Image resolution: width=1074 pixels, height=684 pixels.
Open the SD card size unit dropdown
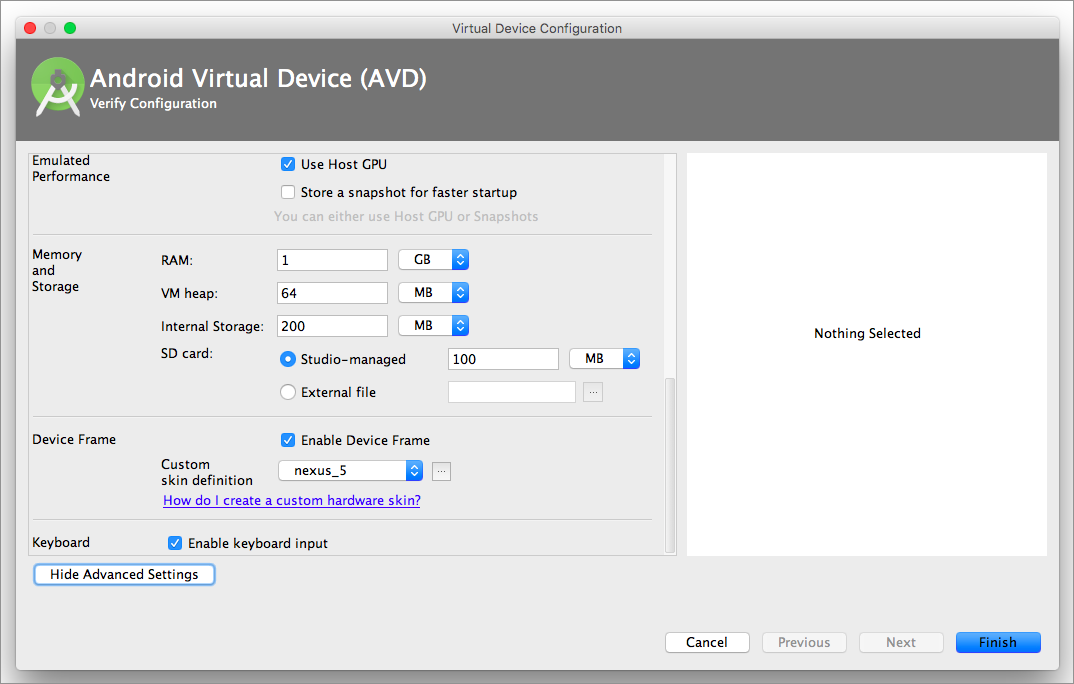click(604, 359)
